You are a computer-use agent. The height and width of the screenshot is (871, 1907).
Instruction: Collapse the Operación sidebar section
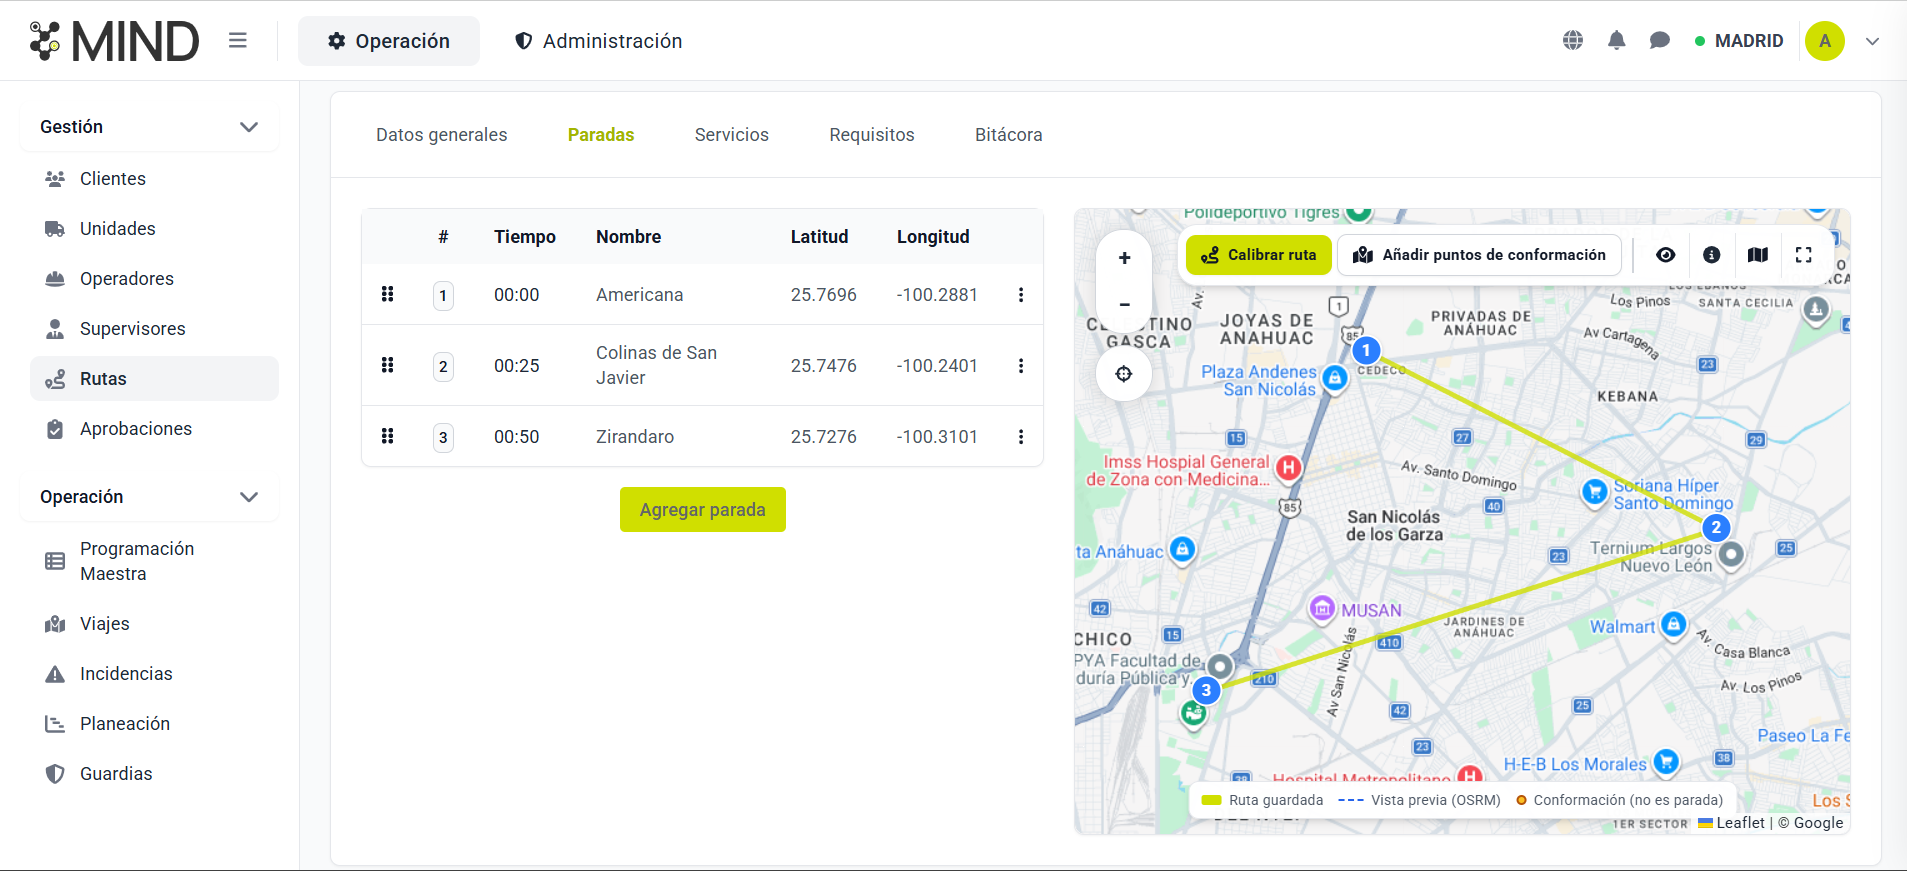249,497
